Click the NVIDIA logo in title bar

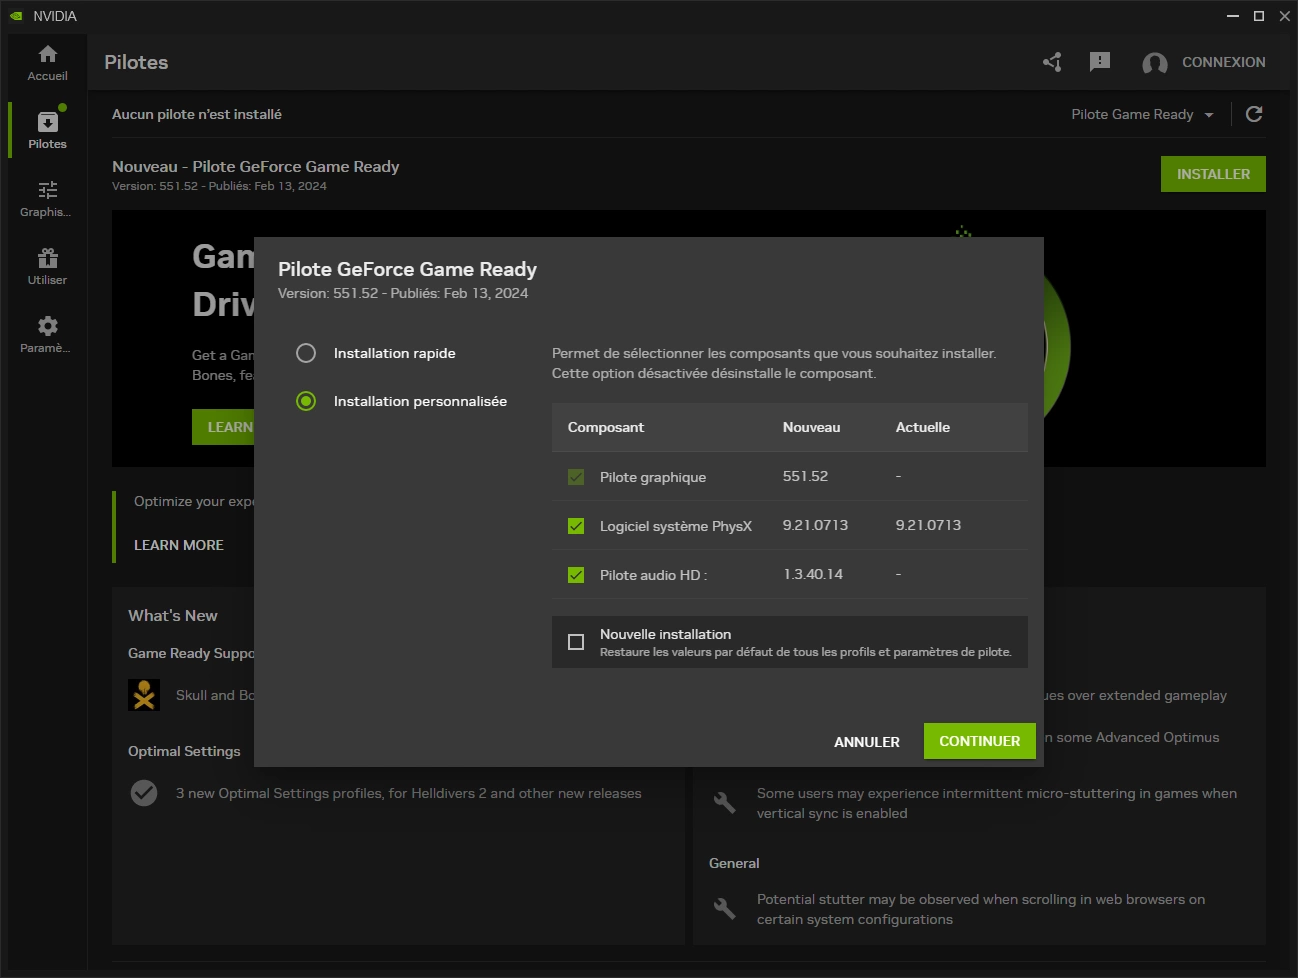[16, 16]
